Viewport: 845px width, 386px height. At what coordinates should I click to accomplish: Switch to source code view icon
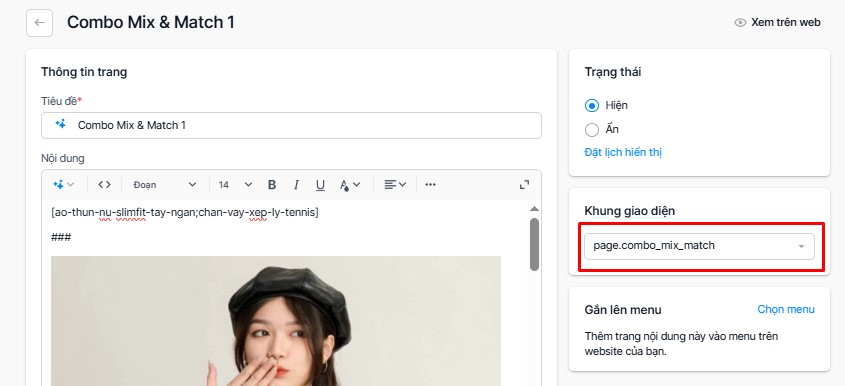point(105,185)
